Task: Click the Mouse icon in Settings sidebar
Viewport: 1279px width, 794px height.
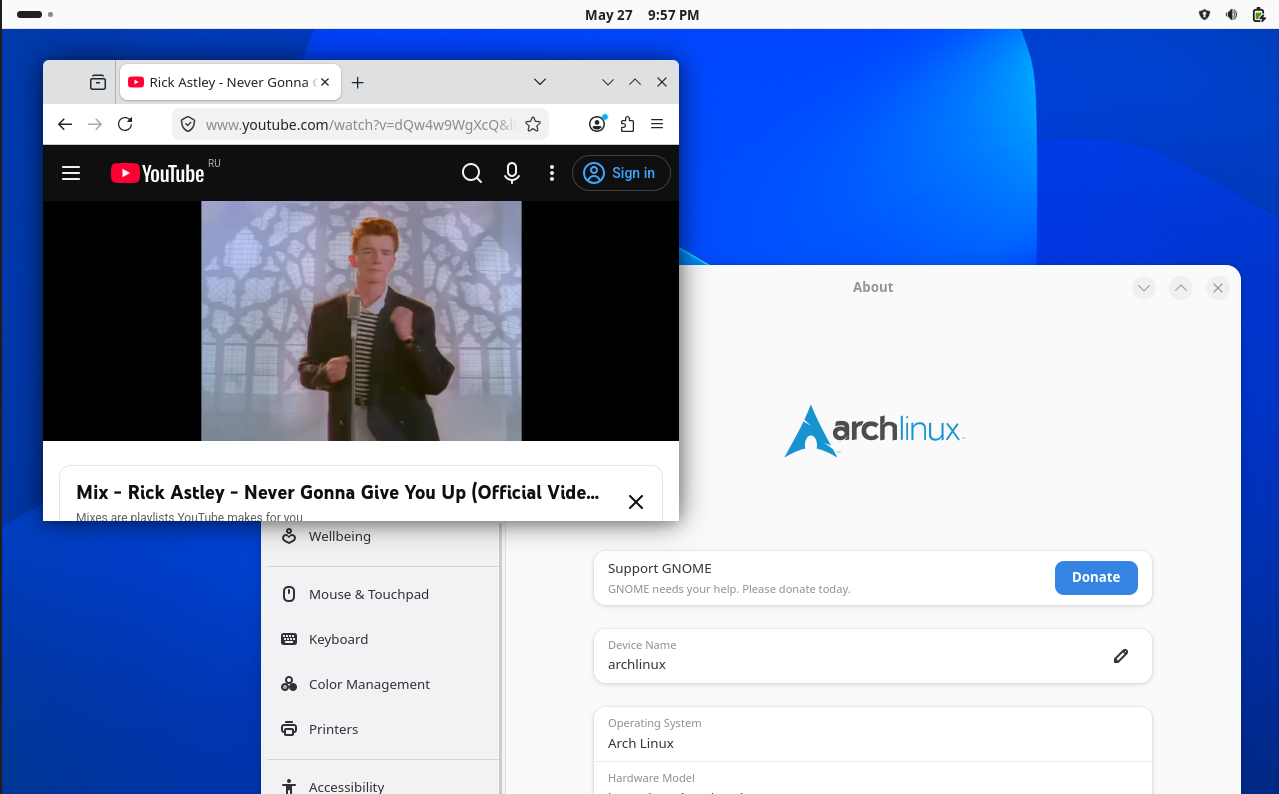Action: 289,594
